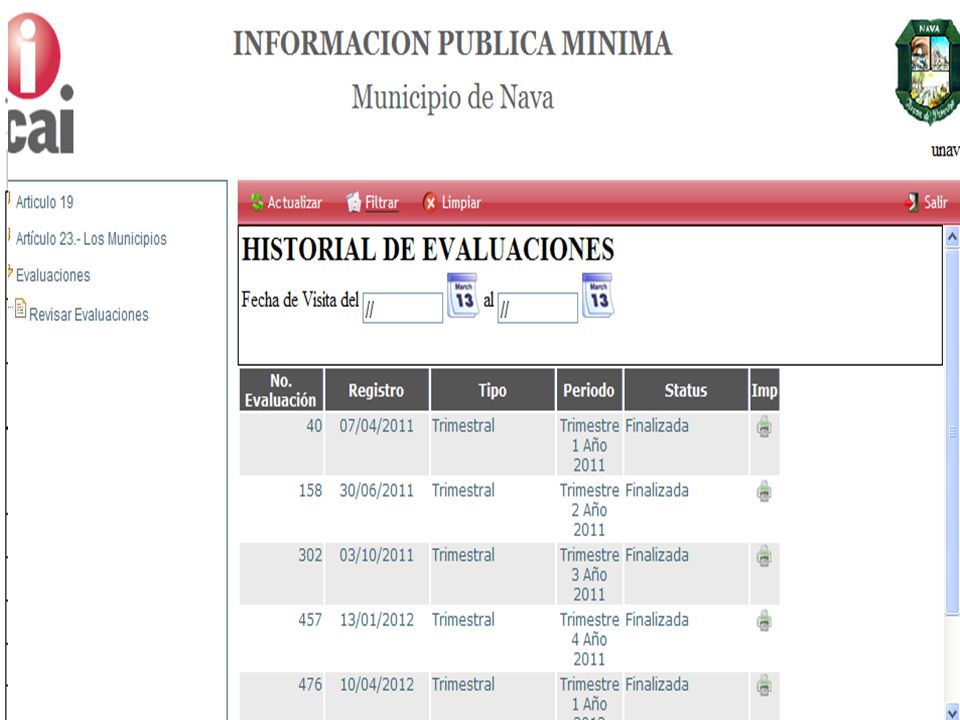Expand Artículo 23.- Los Municipios node
Image resolution: width=960 pixels, height=720 pixels.
9,234
